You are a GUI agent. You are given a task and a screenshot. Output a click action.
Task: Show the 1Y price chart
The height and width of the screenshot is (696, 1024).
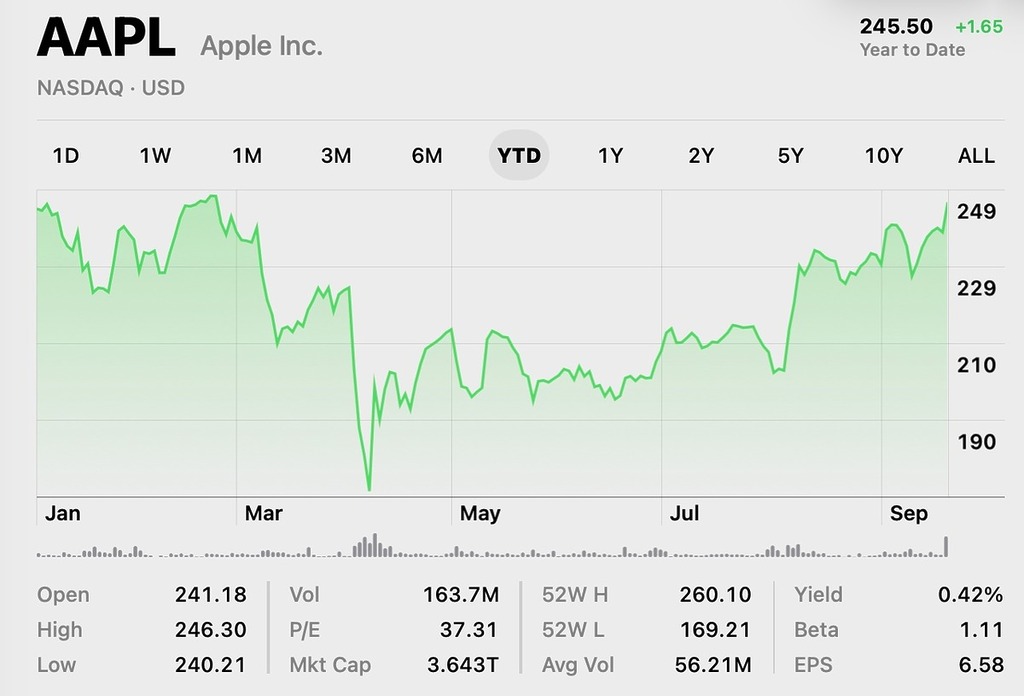pyautogui.click(x=610, y=155)
